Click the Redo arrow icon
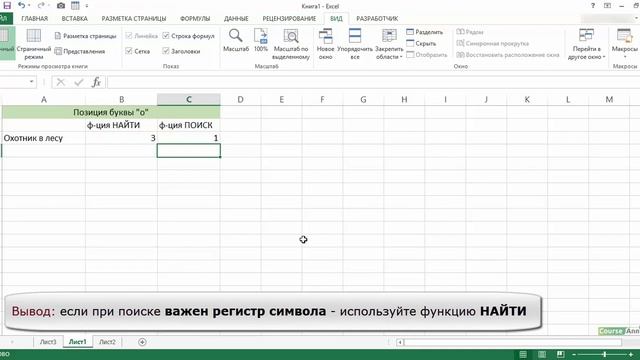The image size is (640, 360). click(x=40, y=5)
